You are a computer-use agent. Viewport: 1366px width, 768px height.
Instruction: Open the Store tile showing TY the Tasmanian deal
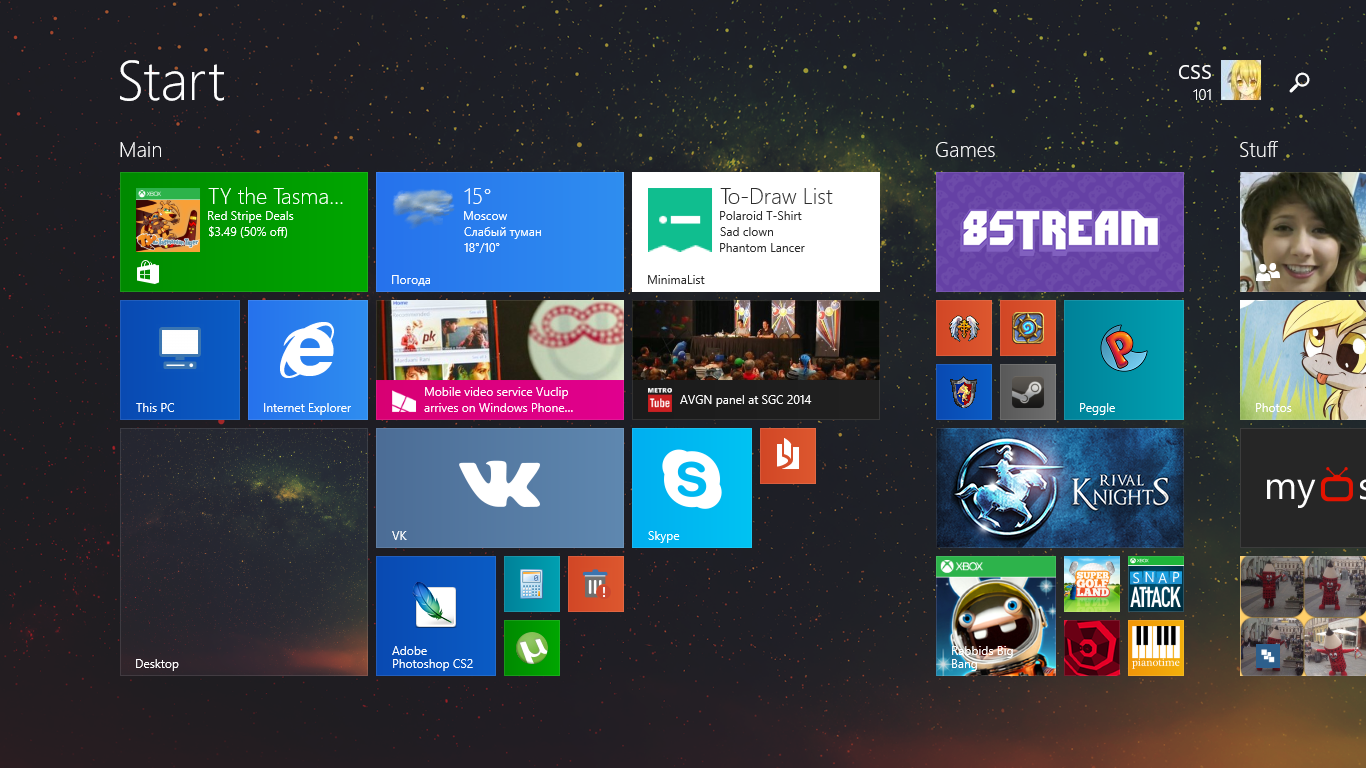(244, 232)
